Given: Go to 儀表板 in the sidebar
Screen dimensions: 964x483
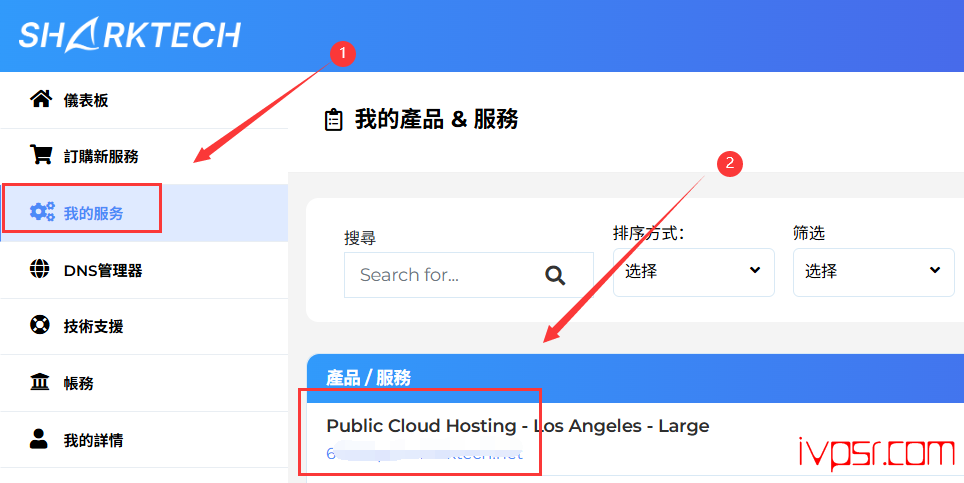Looking at the screenshot, I should [144, 100].
